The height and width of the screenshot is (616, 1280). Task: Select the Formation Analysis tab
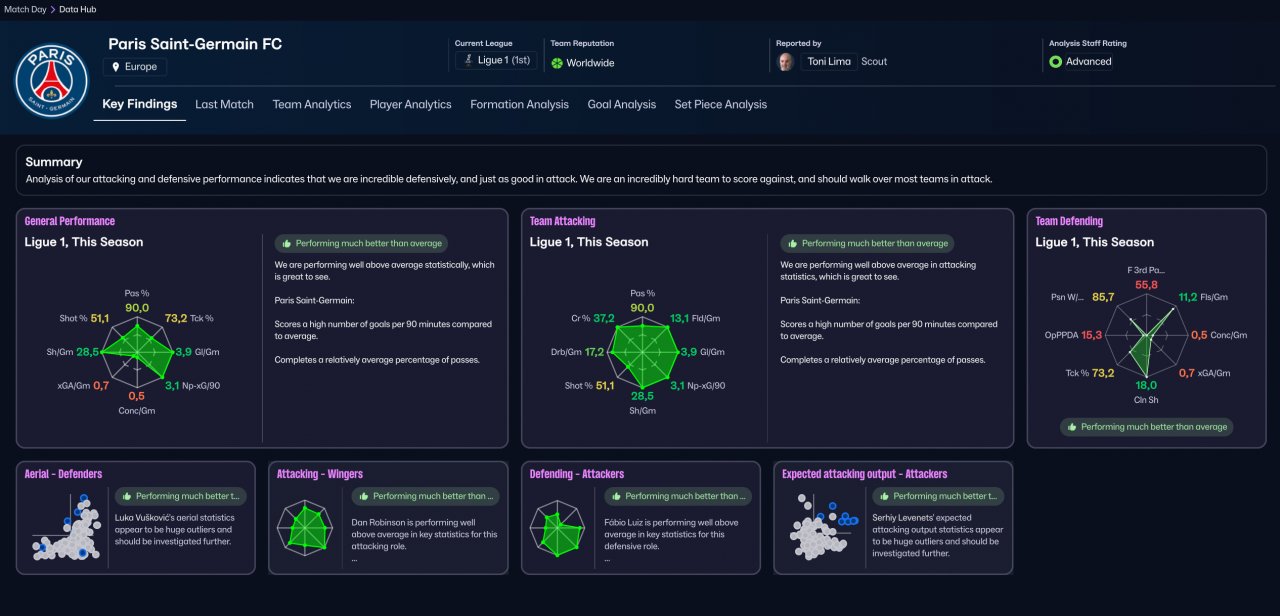(519, 104)
